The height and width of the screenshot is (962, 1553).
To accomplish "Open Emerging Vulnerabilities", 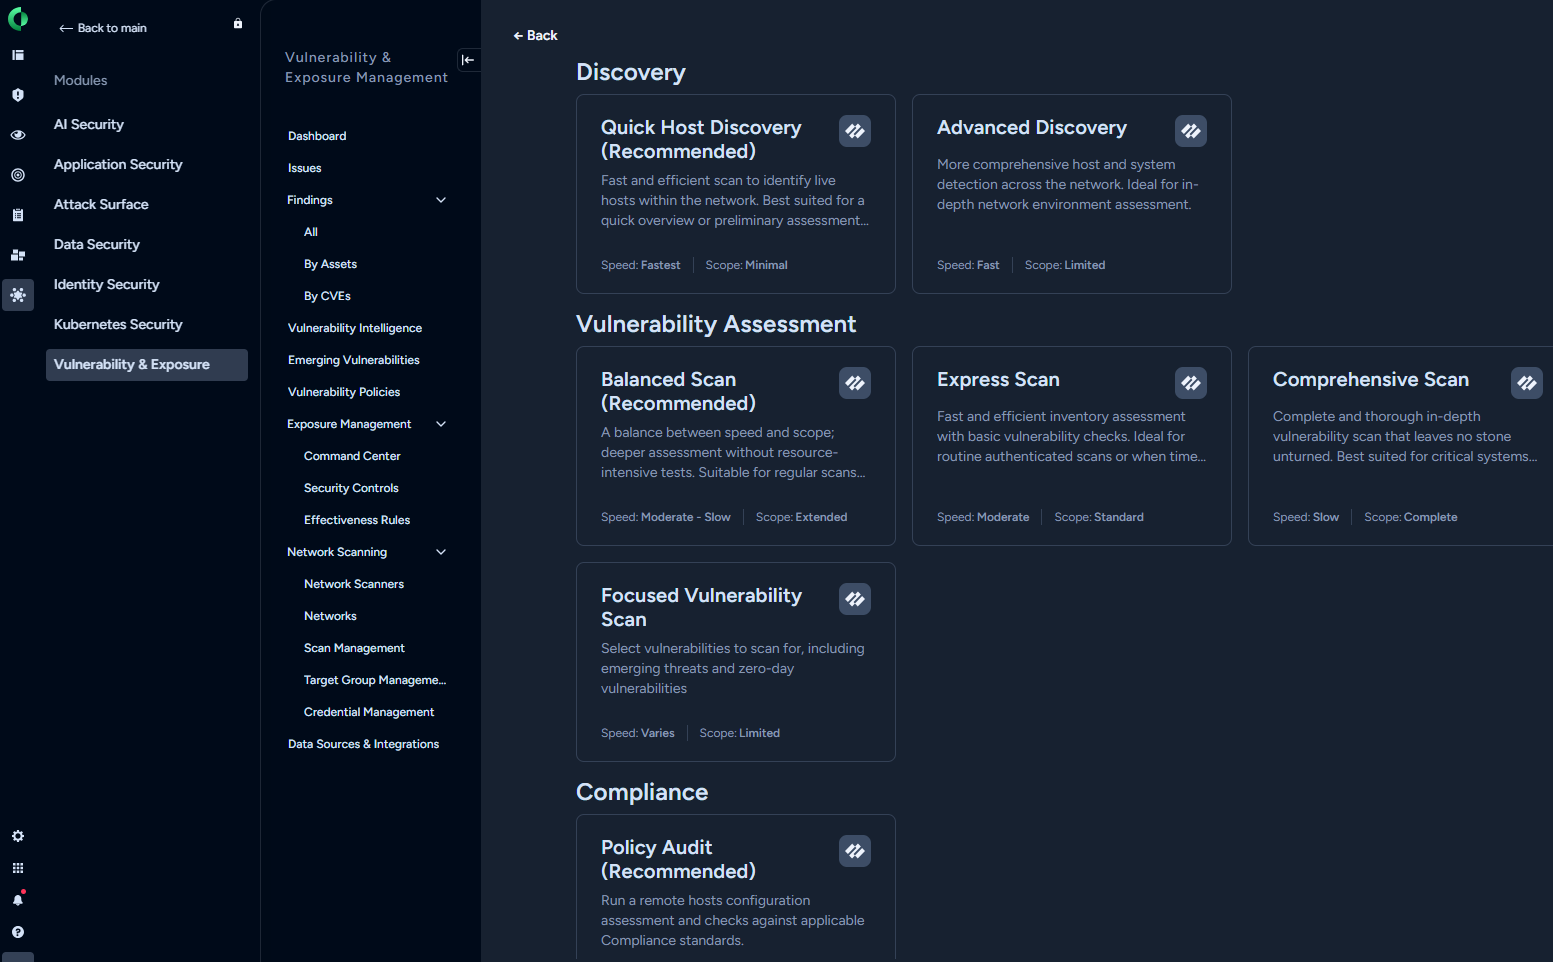I will 354,360.
